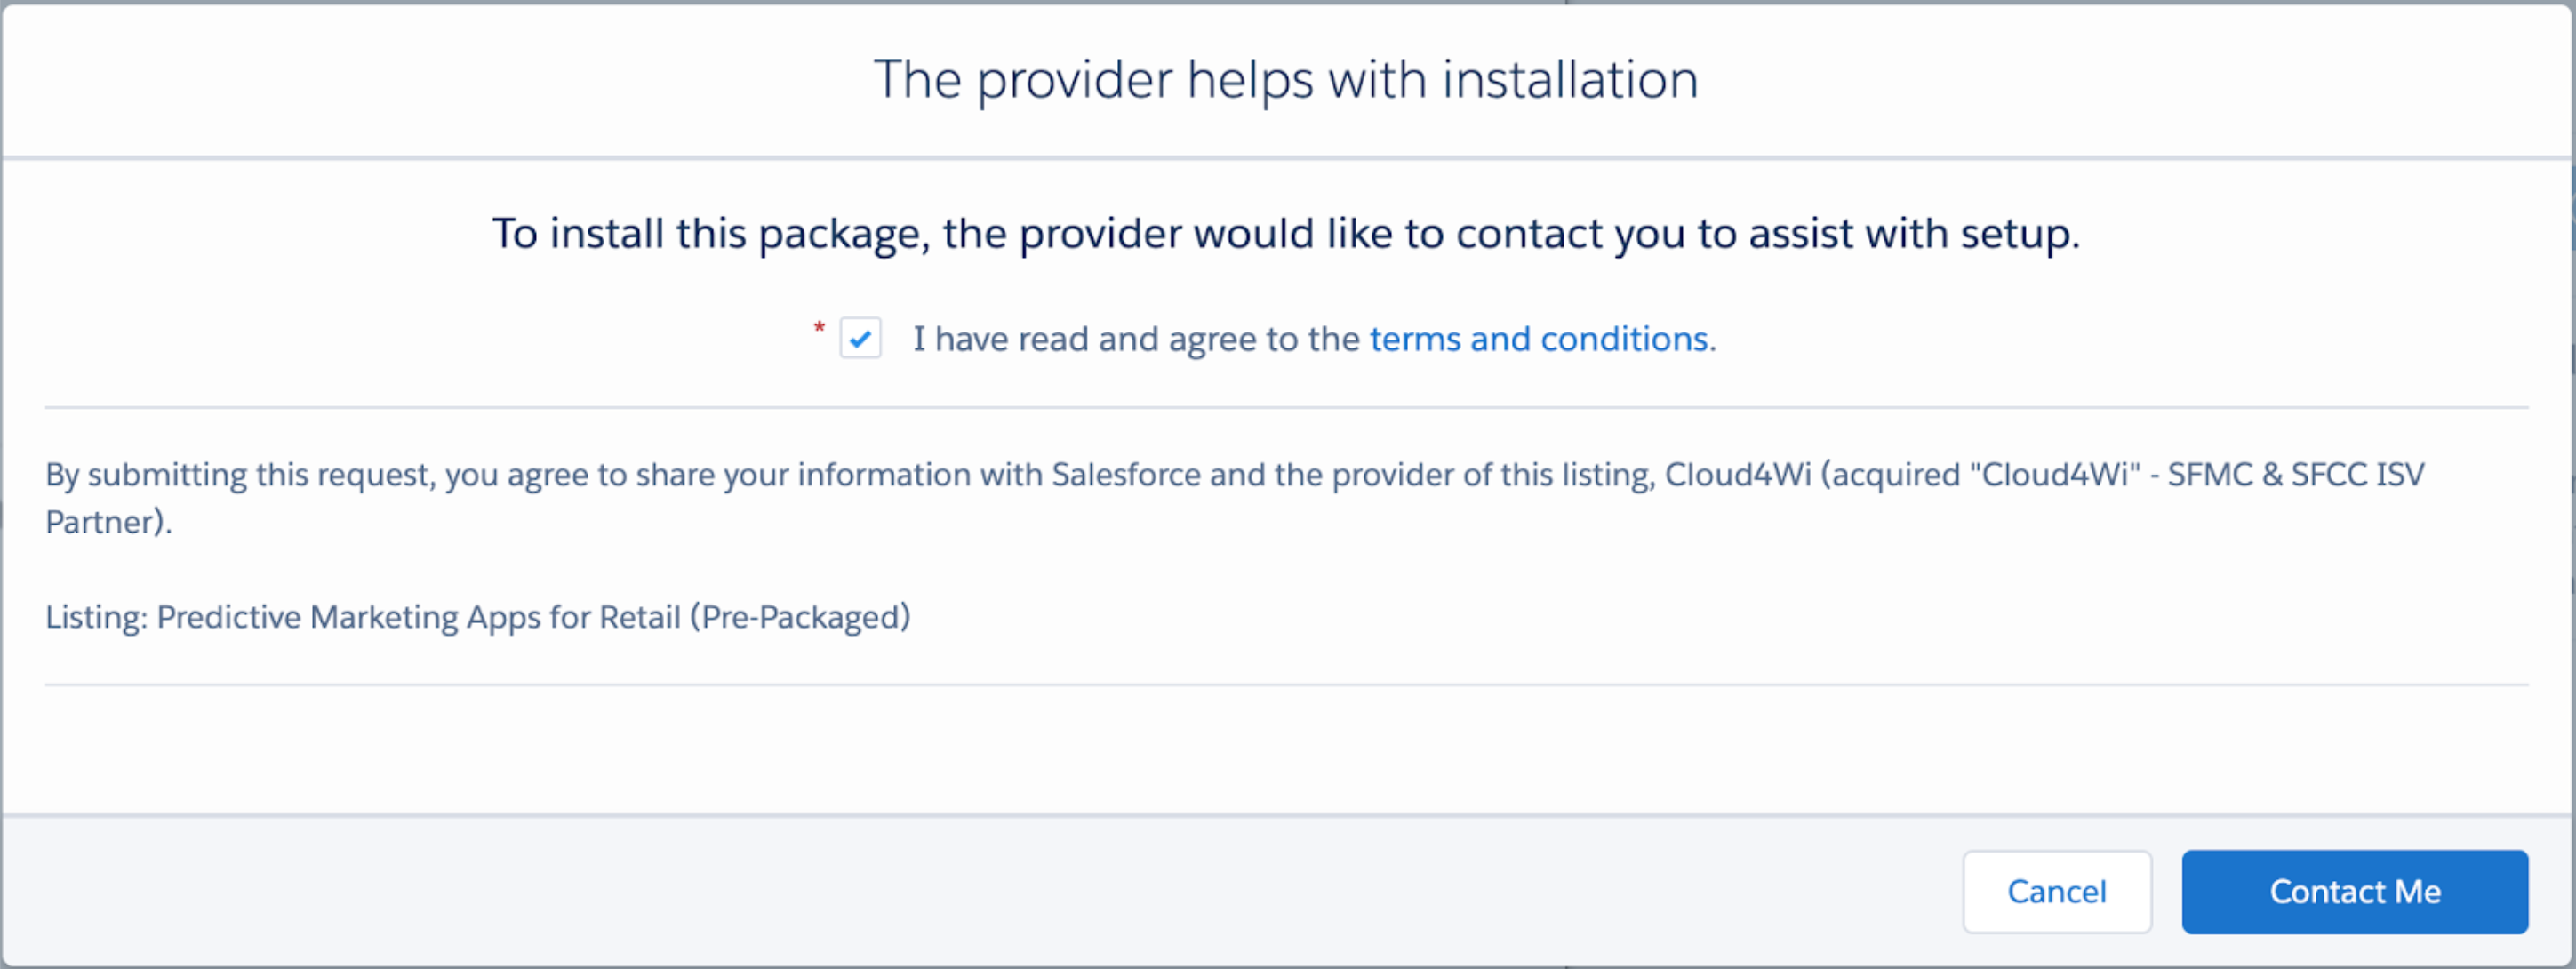Click the word "Partner)." ending the disclaimer
The height and width of the screenshot is (969, 2576).
click(109, 521)
